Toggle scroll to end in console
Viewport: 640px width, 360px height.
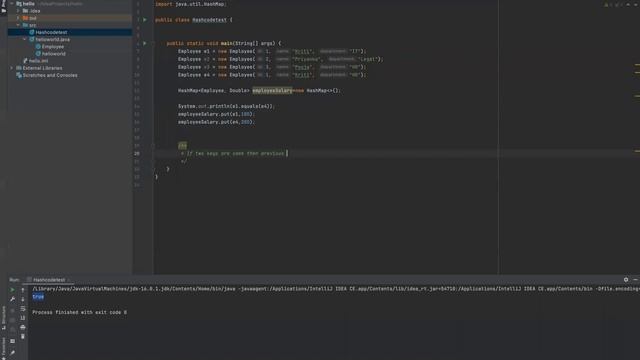point(23,318)
